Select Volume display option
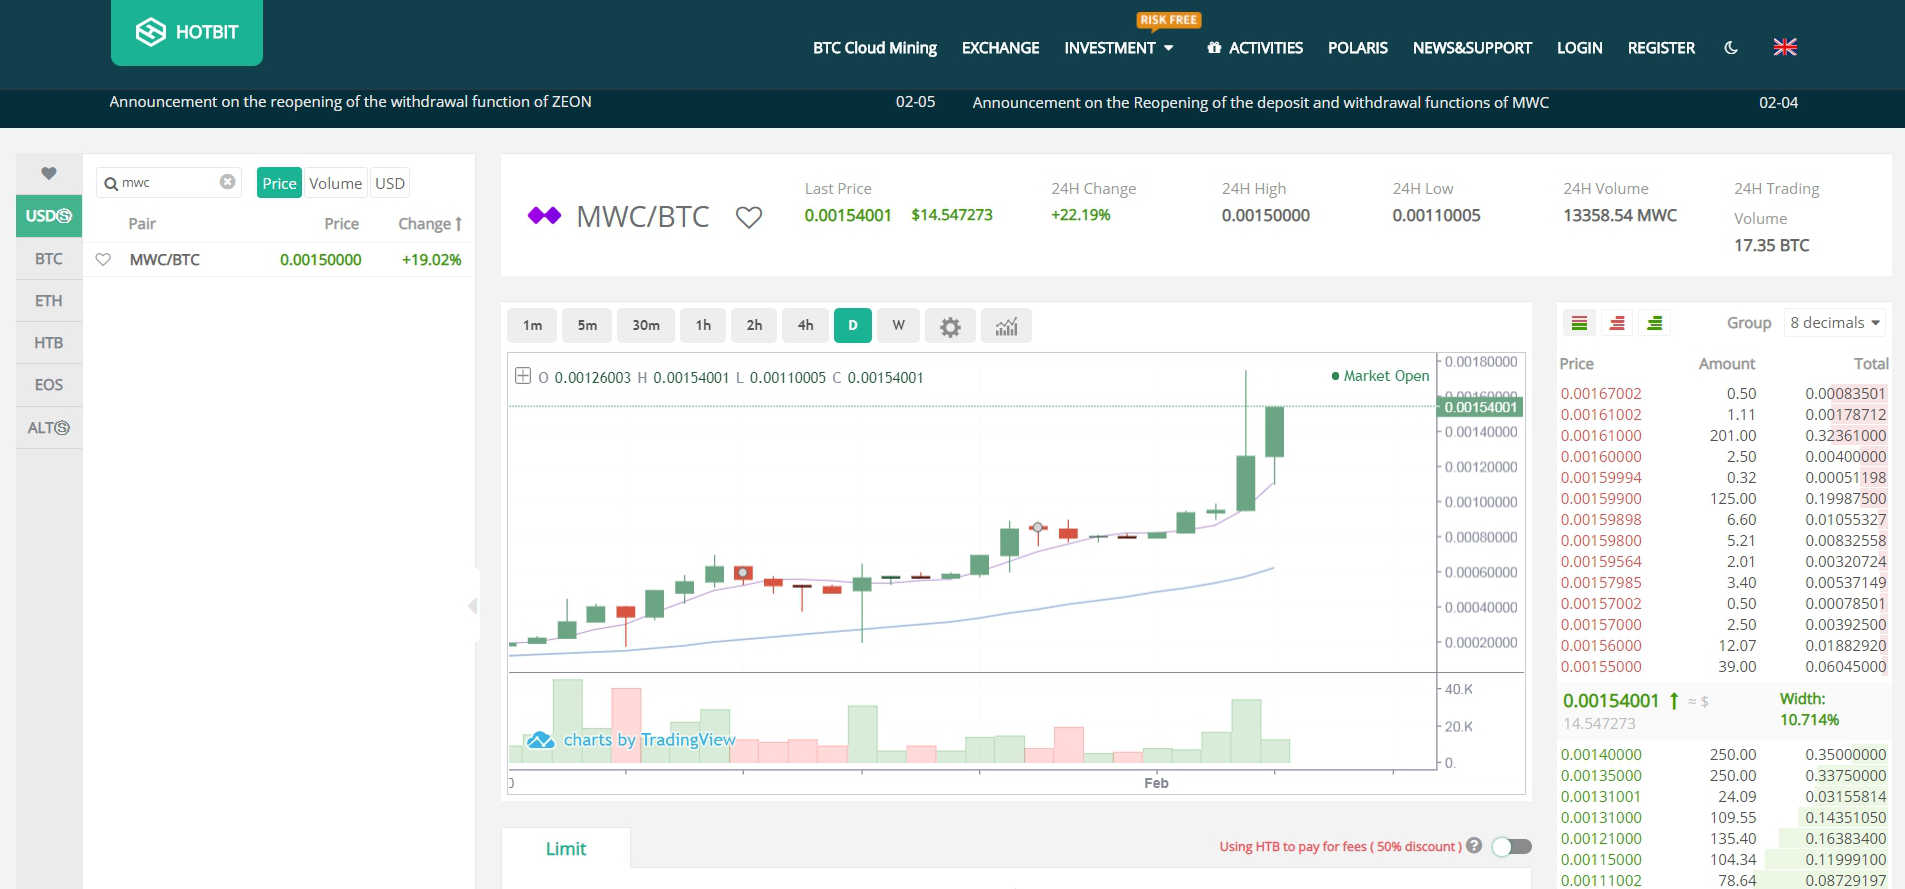 pos(335,183)
